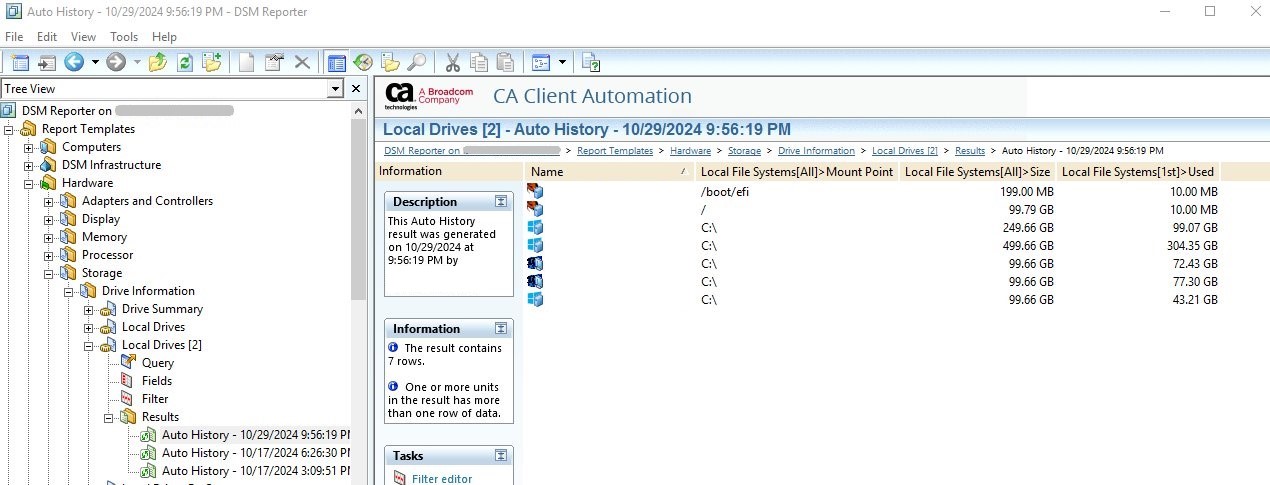Click the Results breadcrumb link
The image size is (1270, 485).
tap(970, 151)
